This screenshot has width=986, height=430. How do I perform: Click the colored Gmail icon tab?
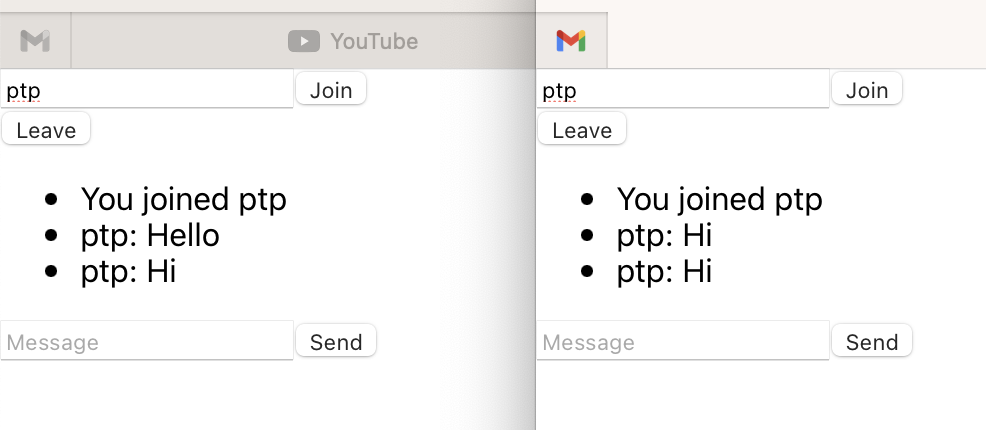[x=571, y=41]
